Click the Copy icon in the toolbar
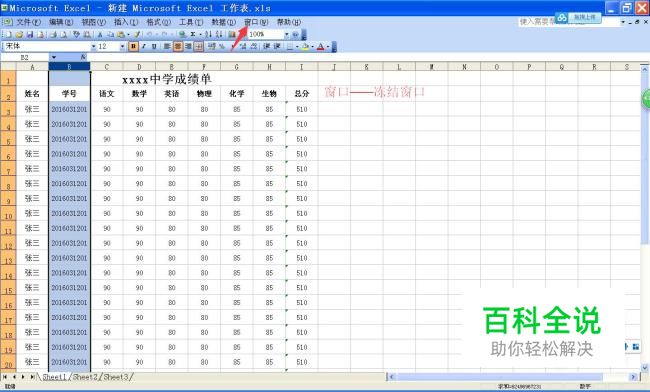 point(111,34)
